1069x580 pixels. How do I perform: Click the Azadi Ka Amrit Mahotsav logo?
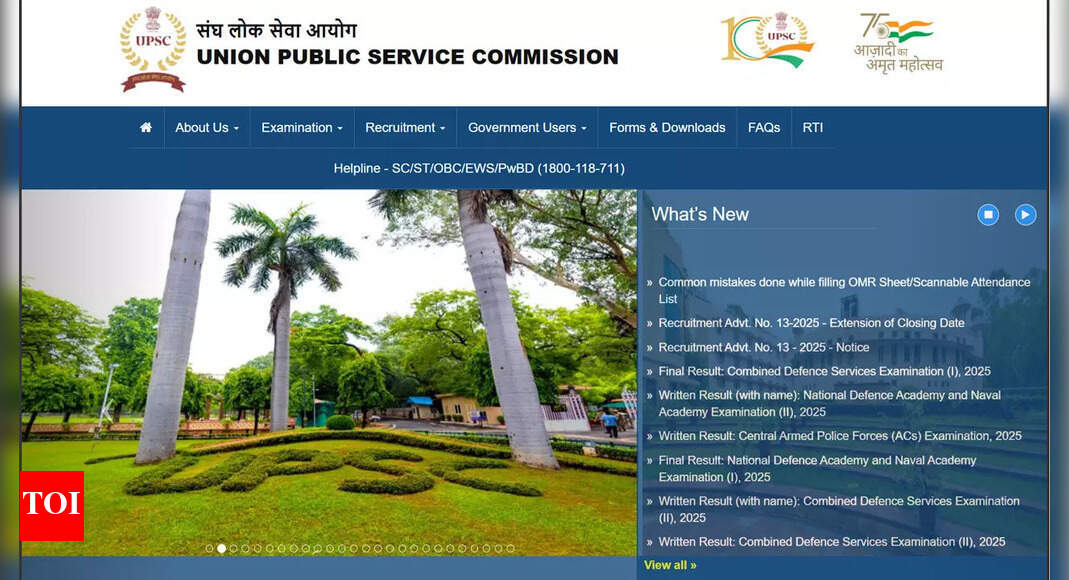(898, 43)
